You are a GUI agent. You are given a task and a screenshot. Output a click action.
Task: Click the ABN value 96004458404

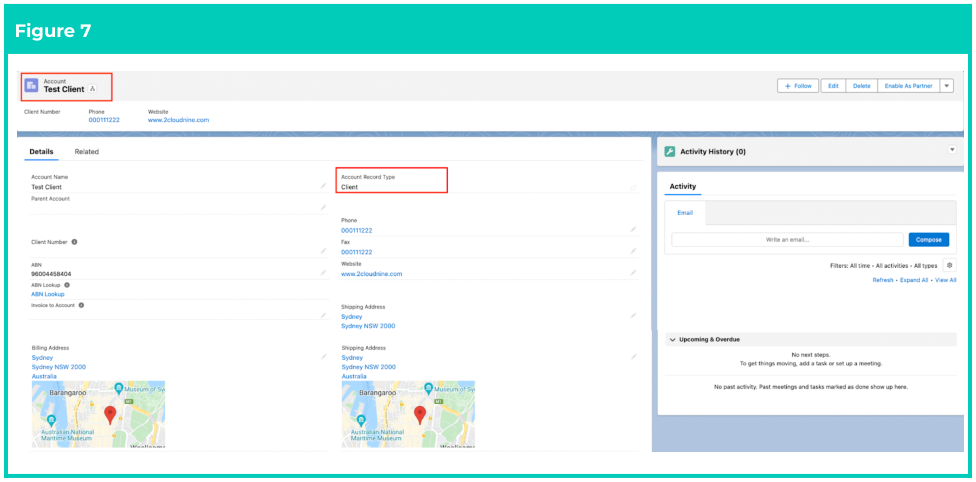(51, 273)
